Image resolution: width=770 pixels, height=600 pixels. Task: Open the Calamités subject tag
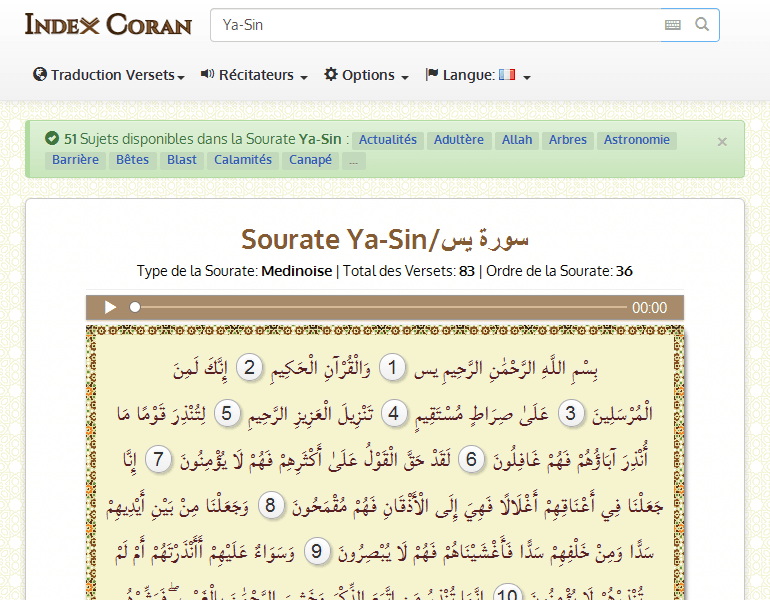[x=243, y=160]
